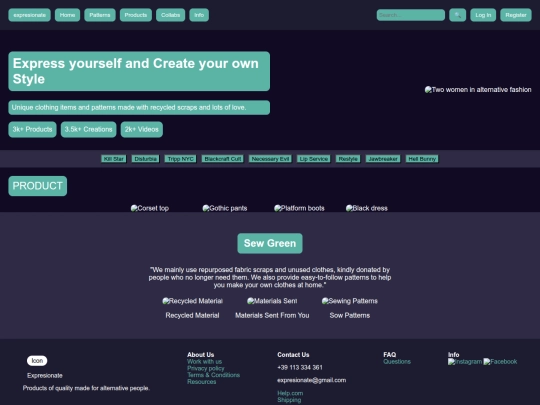Select the Kill Star brand tag
The width and height of the screenshot is (540, 405).
click(114, 159)
